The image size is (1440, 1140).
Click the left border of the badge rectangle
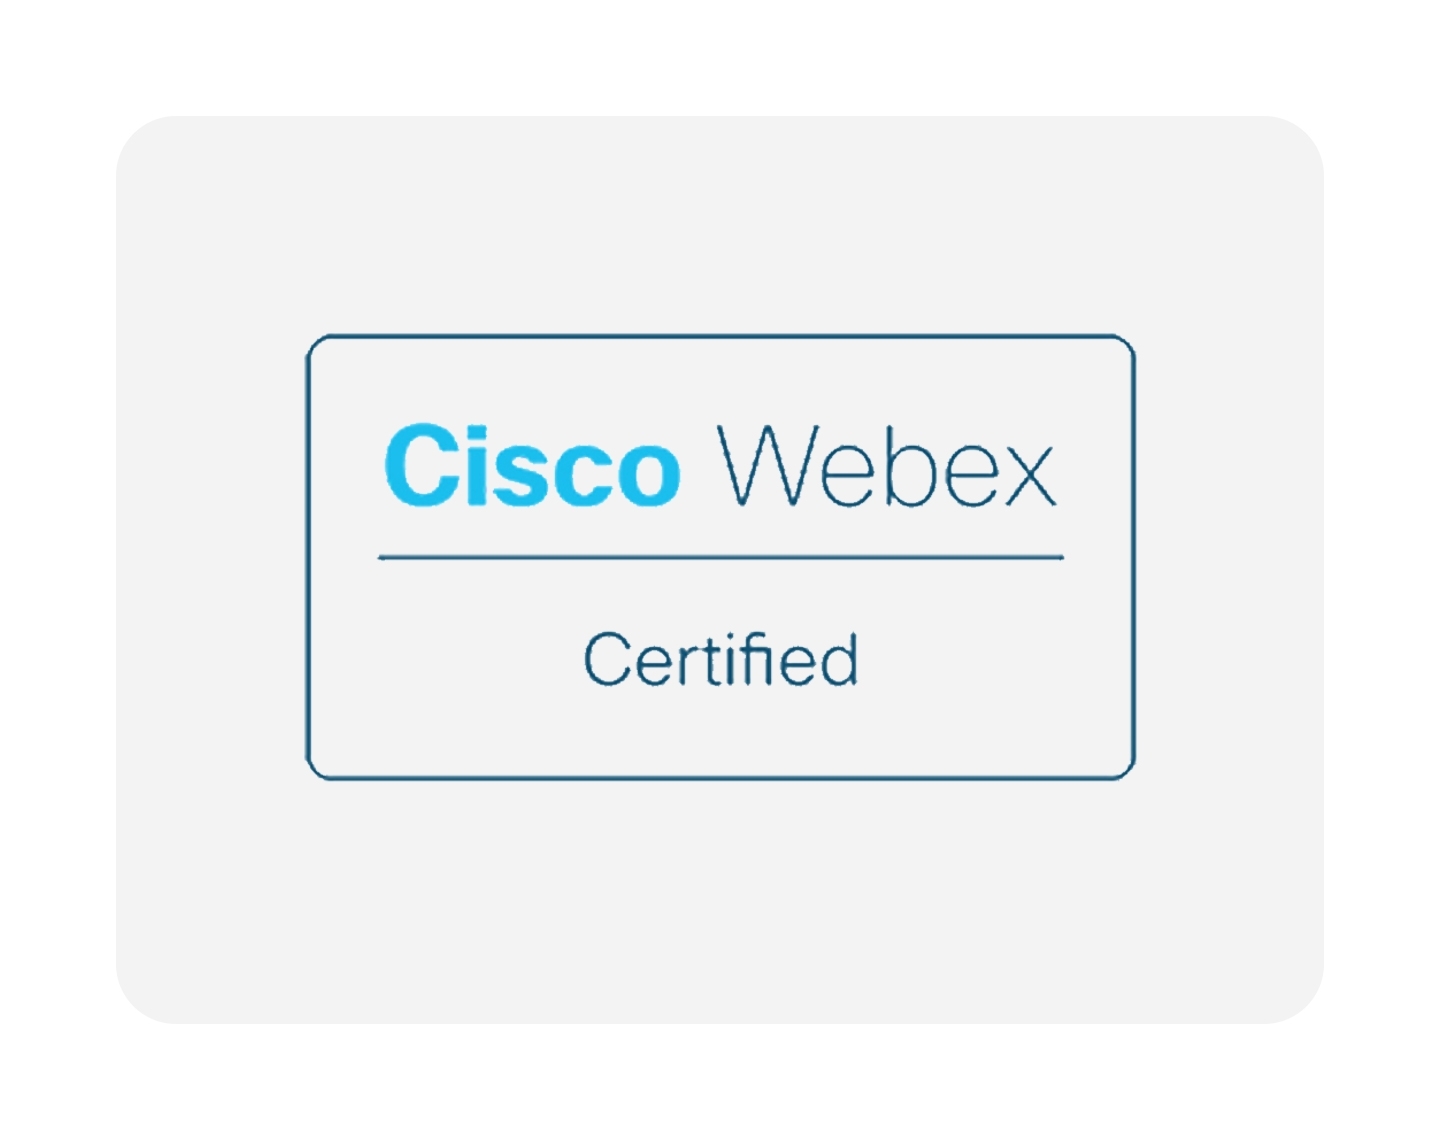click(308, 557)
